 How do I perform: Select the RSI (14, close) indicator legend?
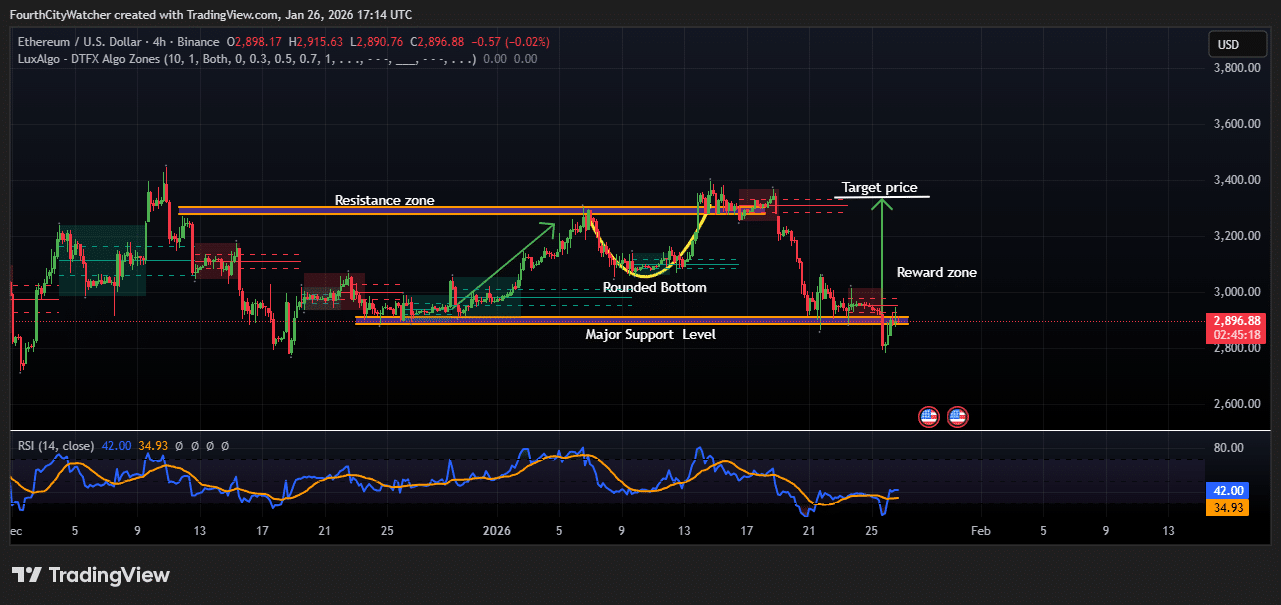[x=56, y=446]
